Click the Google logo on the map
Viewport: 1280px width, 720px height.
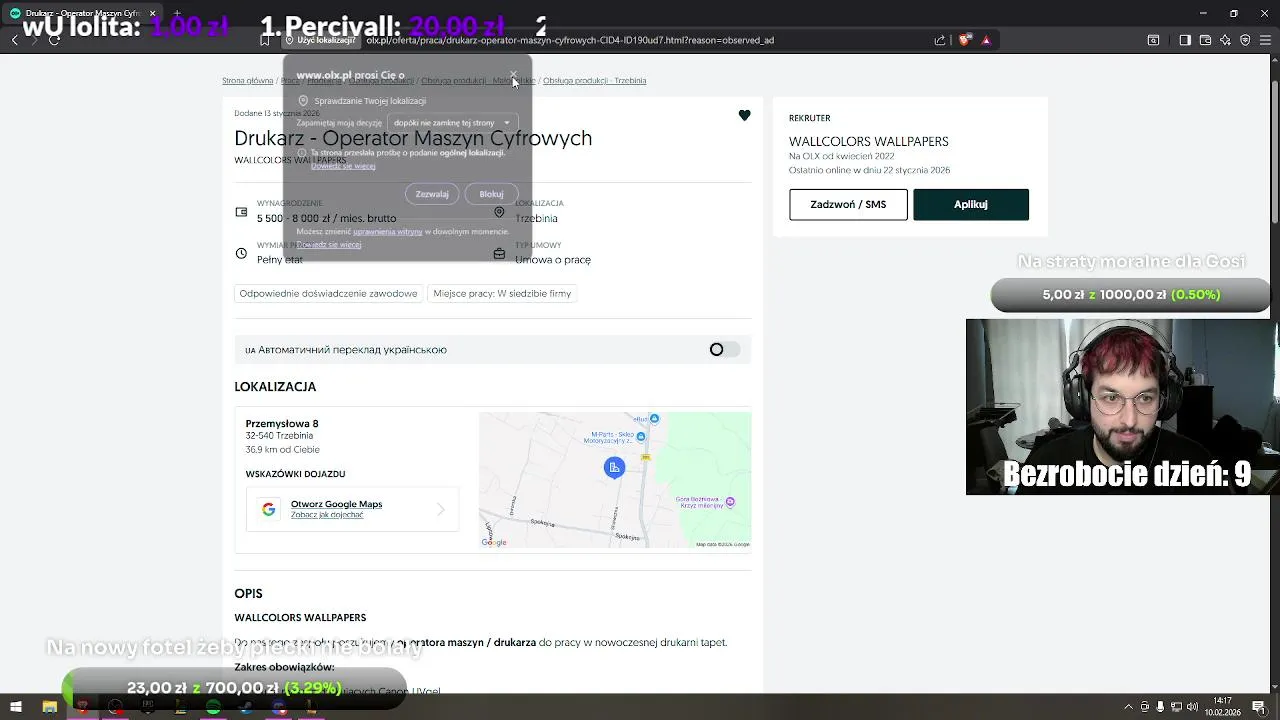pyautogui.click(x=494, y=542)
